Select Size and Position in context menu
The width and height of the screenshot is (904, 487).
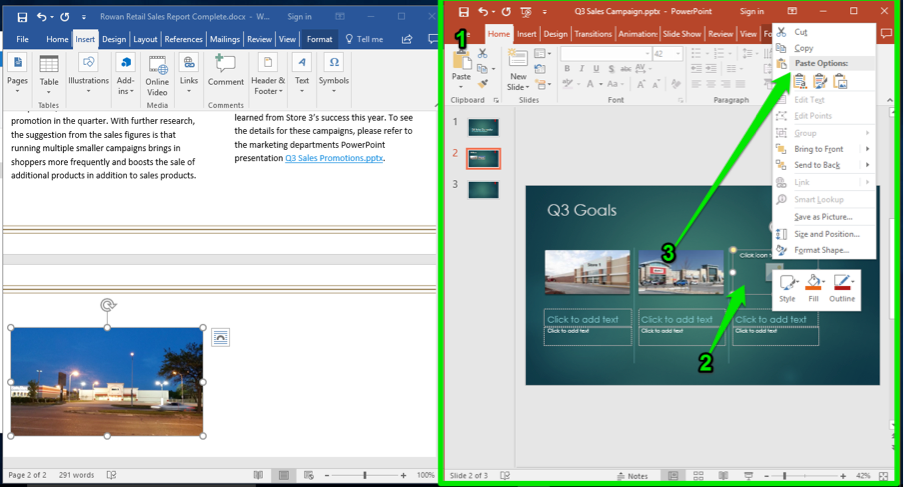[x=826, y=234]
